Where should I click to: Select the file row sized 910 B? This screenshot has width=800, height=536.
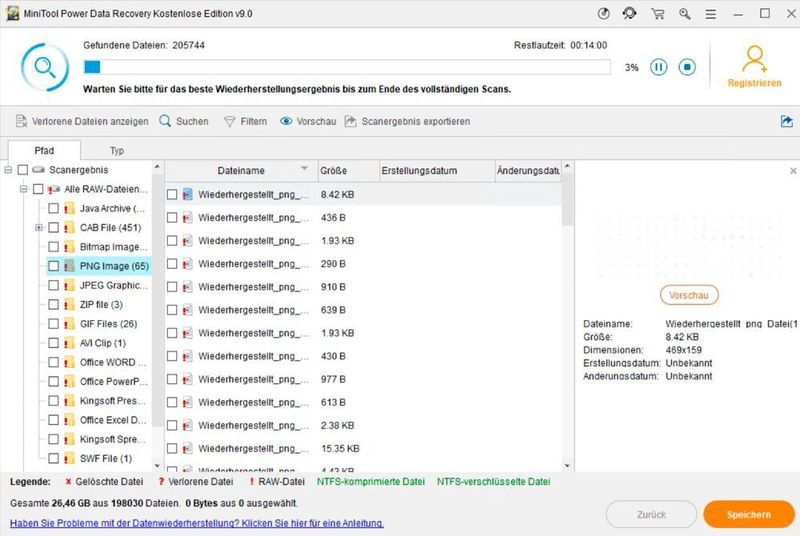click(x=363, y=287)
